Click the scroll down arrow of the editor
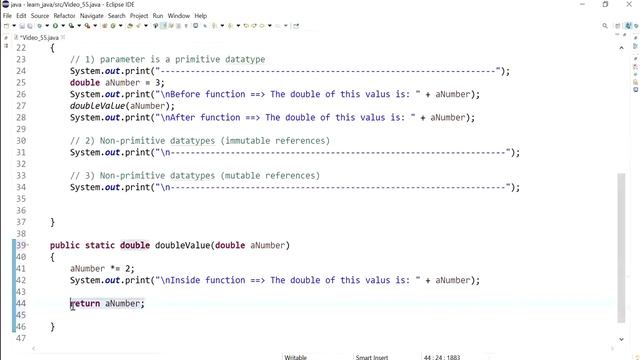Viewport: 640px width, 360px height. coord(621,339)
